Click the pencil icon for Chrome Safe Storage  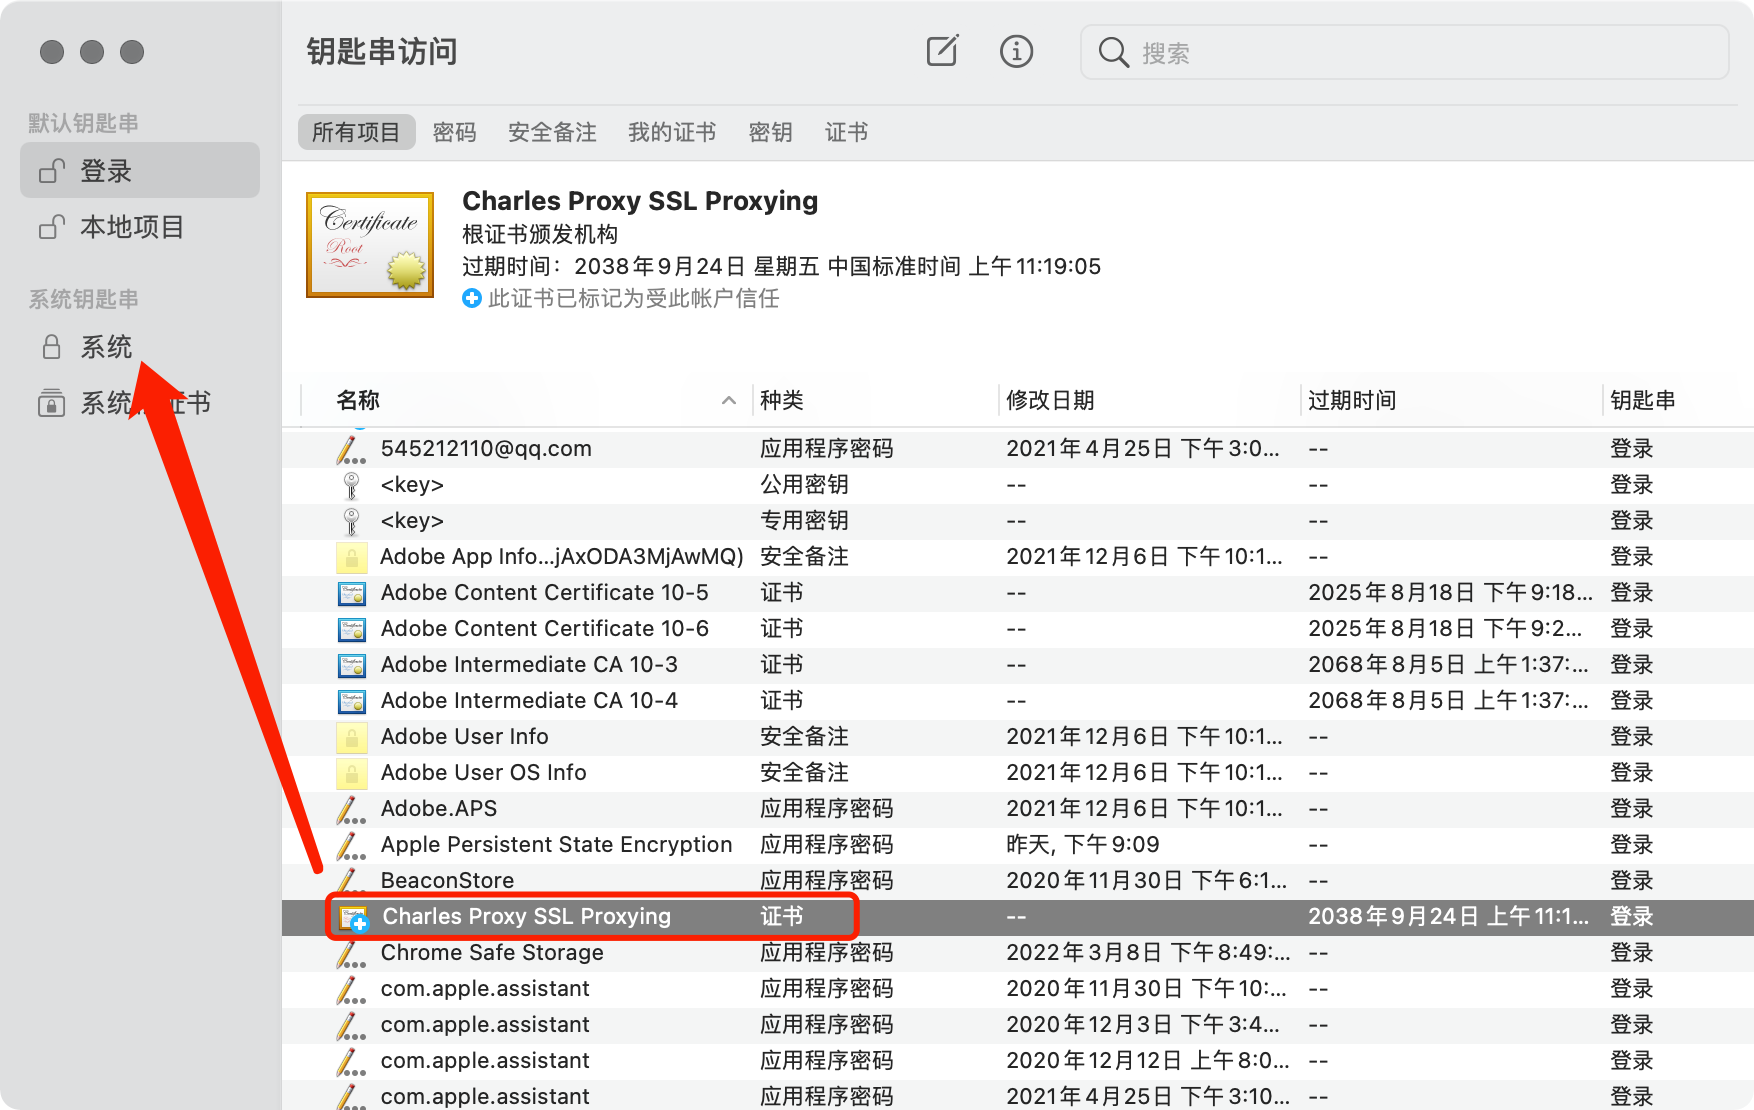tap(351, 953)
